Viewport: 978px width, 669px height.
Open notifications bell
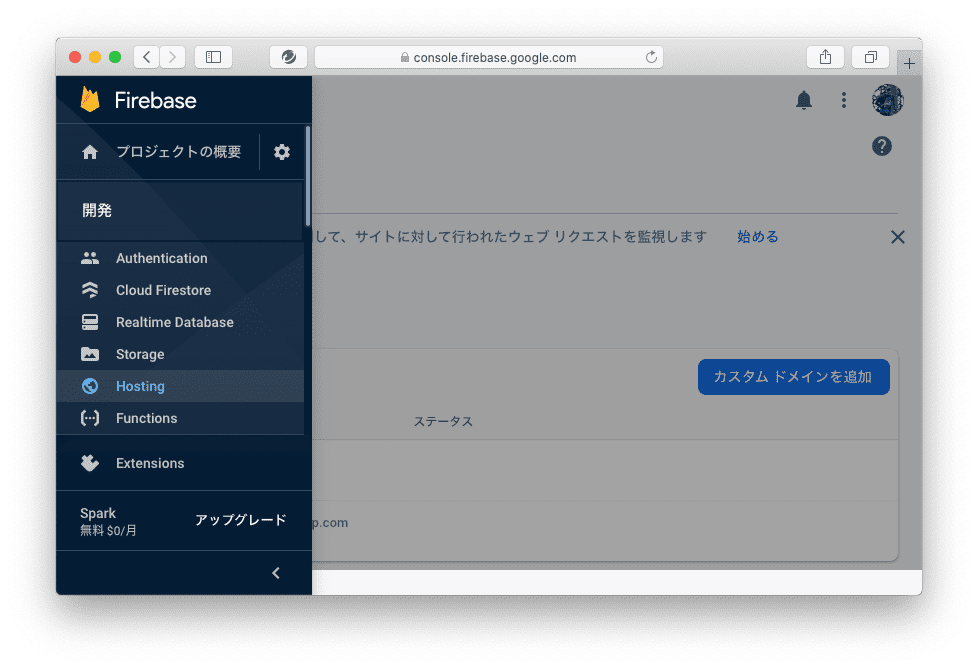(x=804, y=100)
